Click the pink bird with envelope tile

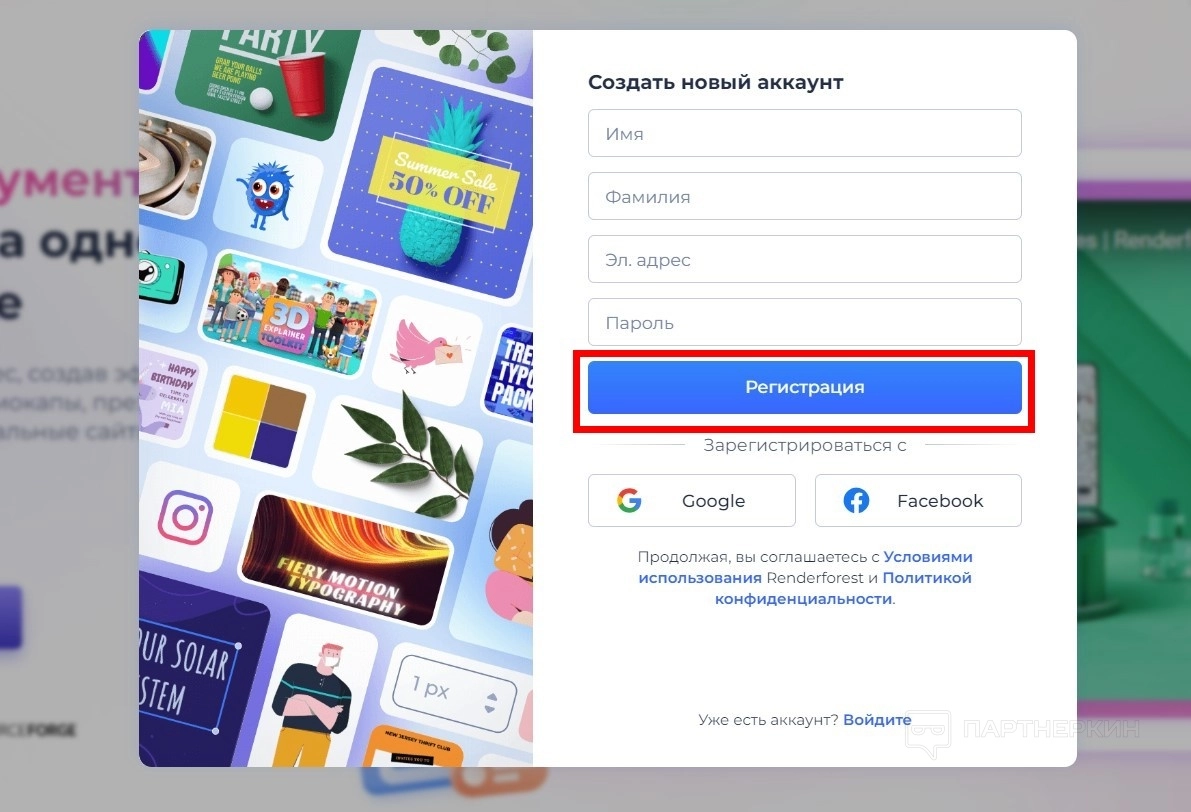(x=431, y=346)
